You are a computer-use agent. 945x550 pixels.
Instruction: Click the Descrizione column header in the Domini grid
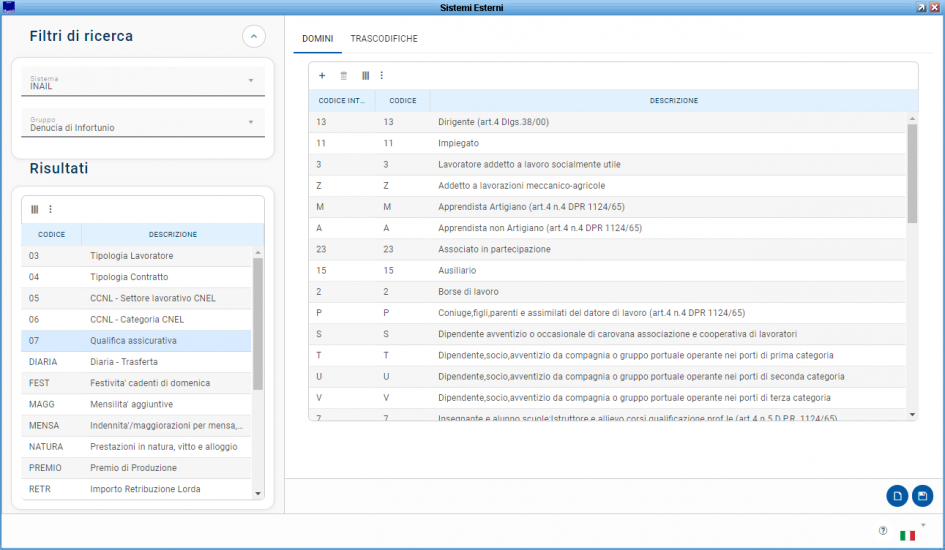click(x=673, y=101)
